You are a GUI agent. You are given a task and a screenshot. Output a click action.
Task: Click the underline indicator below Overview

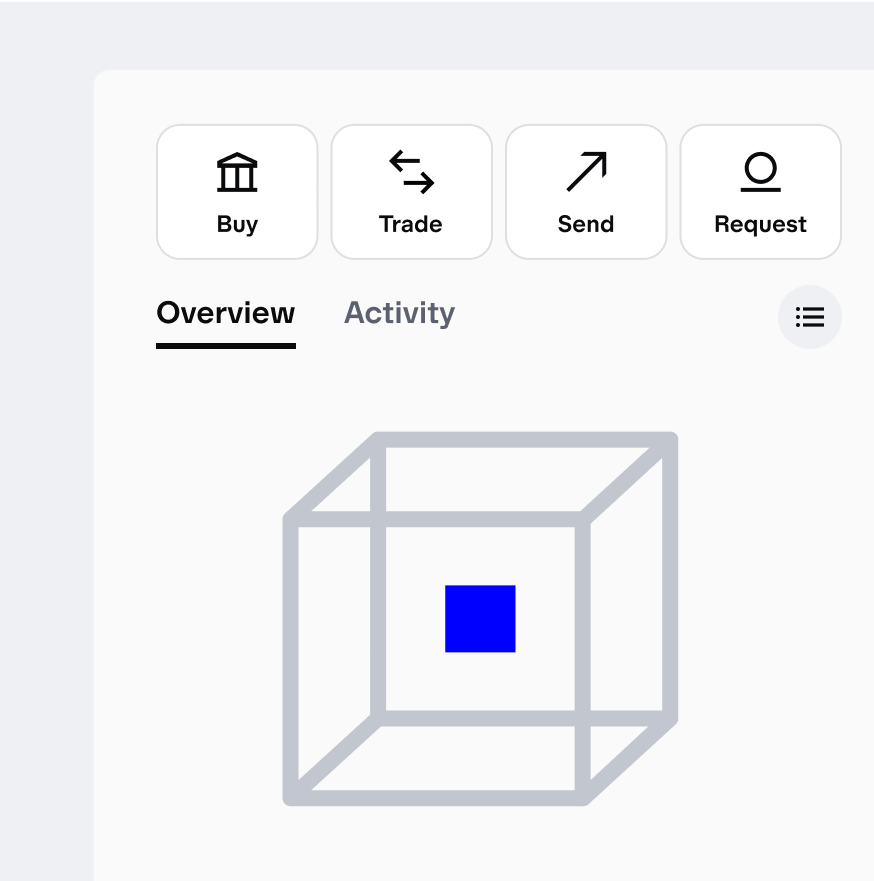tap(225, 345)
